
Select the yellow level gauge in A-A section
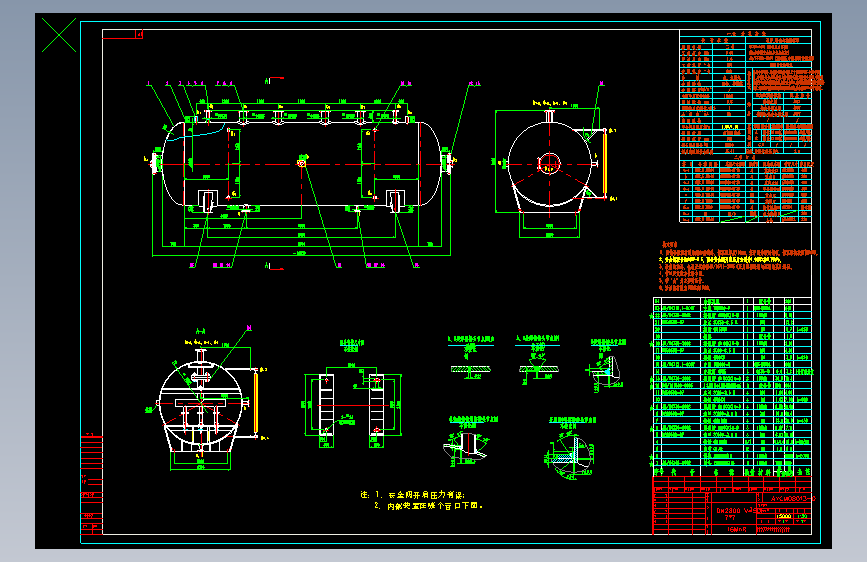click(x=256, y=403)
